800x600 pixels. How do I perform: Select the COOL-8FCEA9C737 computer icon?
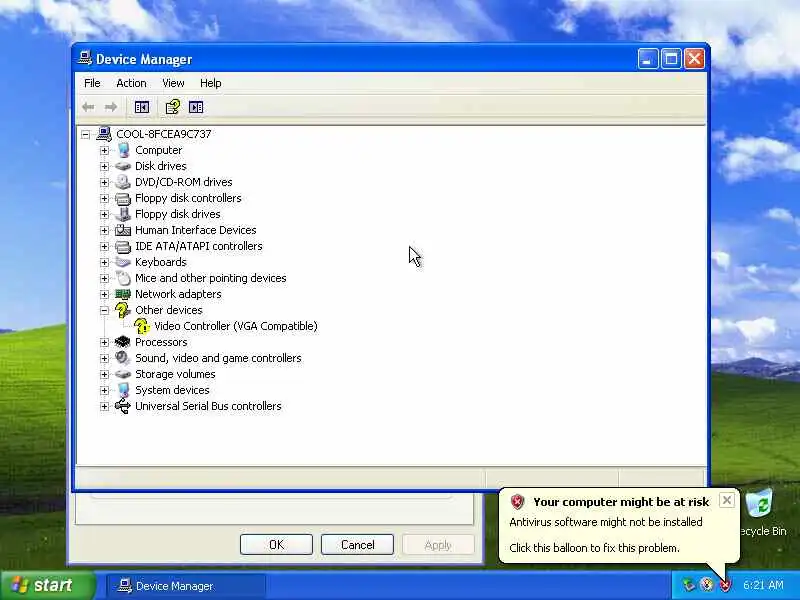tap(104, 134)
